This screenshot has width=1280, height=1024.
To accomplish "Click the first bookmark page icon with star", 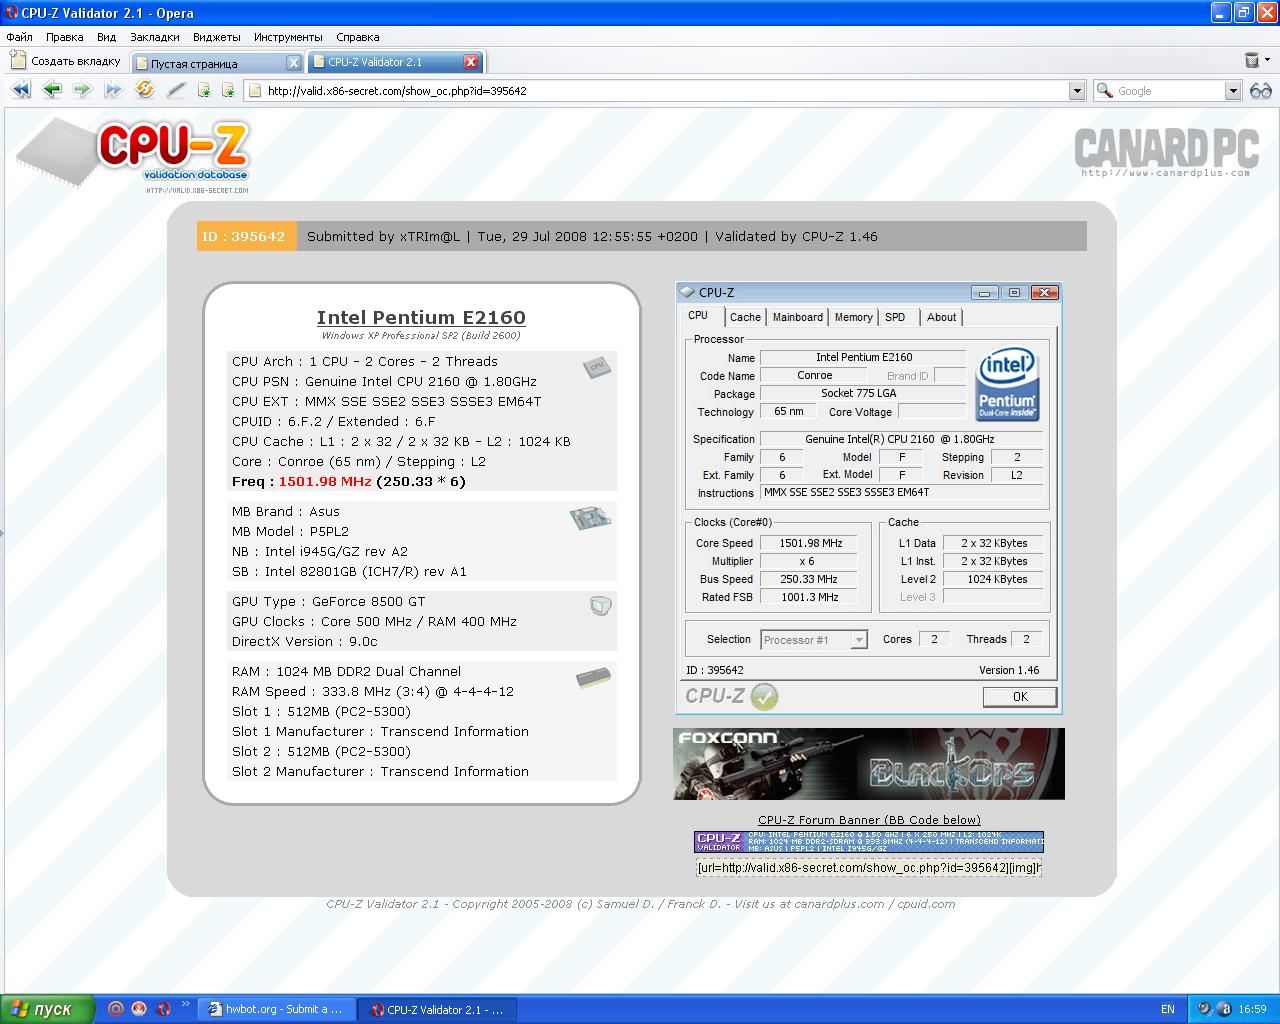I will [204, 90].
